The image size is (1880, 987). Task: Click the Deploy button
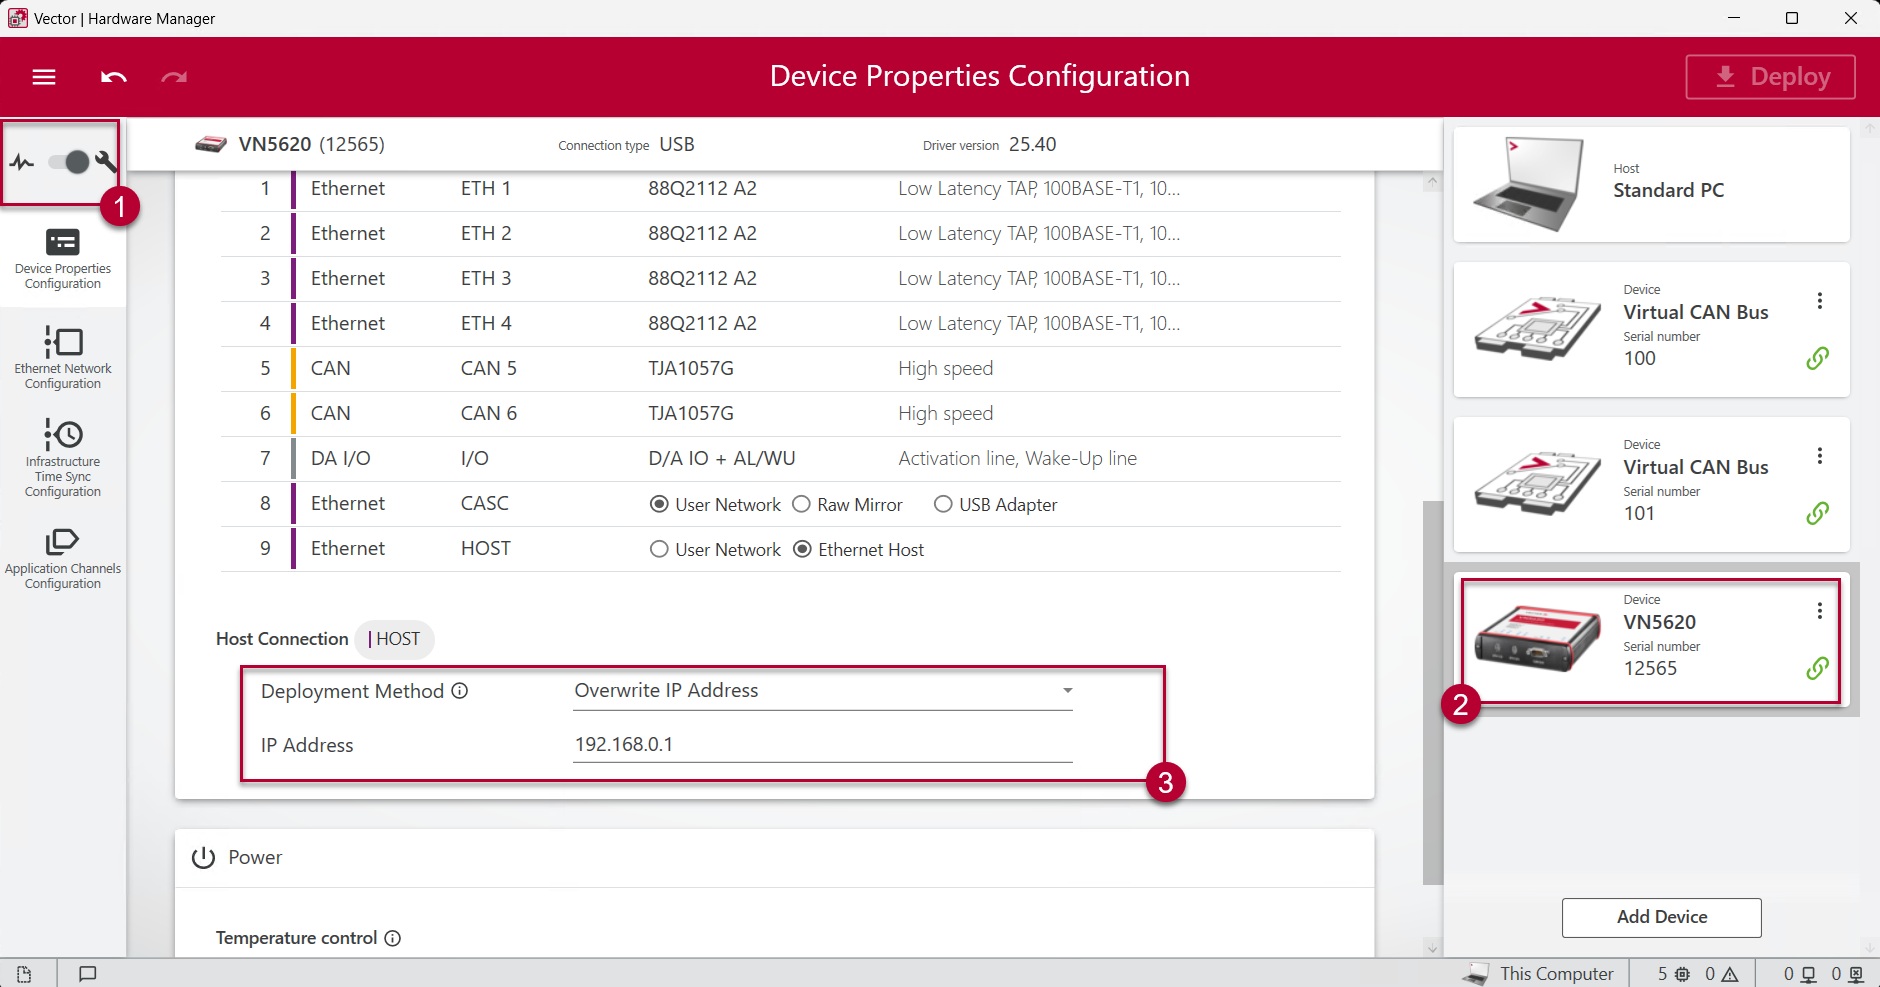(x=1770, y=77)
